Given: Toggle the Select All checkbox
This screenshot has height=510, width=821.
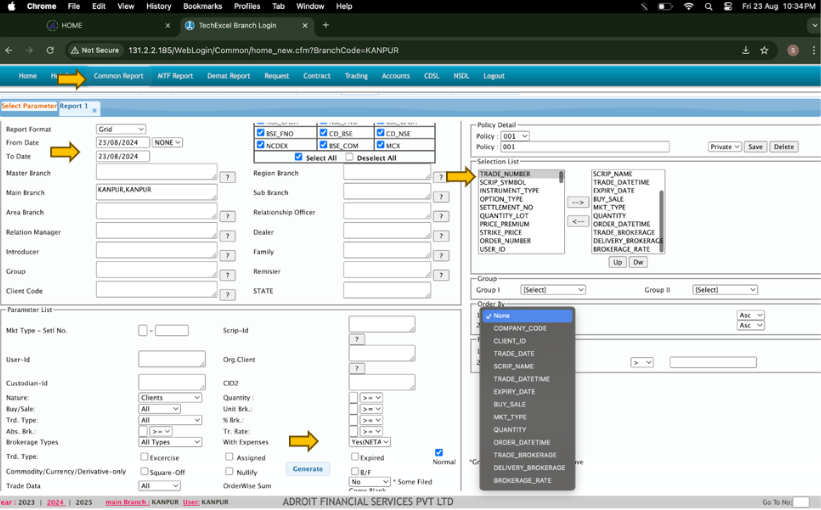Looking at the screenshot, I should (299, 157).
